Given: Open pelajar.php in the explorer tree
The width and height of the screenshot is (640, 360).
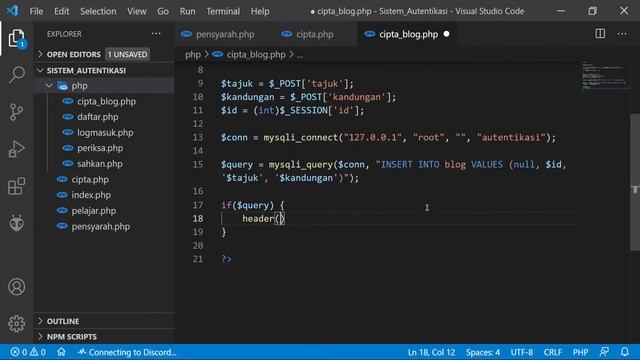Looking at the screenshot, I should point(93,211).
